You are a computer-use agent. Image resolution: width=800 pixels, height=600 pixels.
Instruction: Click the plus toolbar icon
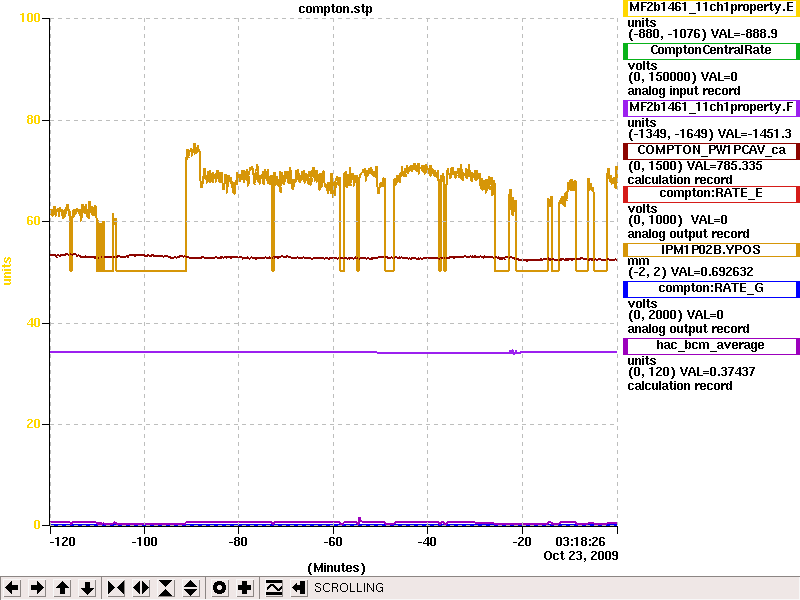pos(244,588)
